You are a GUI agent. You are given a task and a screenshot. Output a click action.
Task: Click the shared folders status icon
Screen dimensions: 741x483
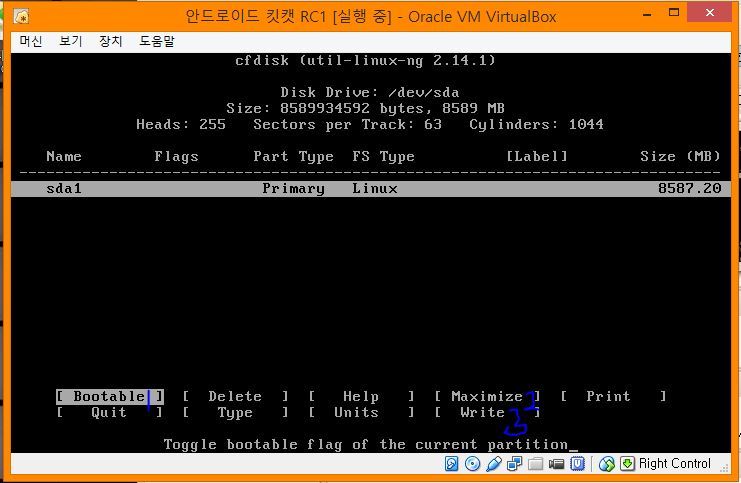535,464
